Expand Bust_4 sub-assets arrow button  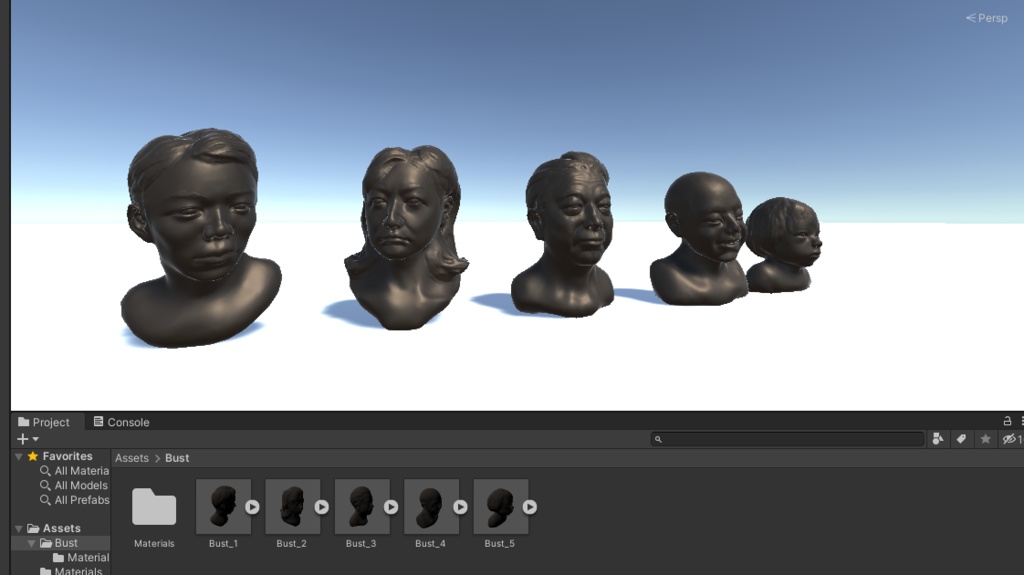460,506
